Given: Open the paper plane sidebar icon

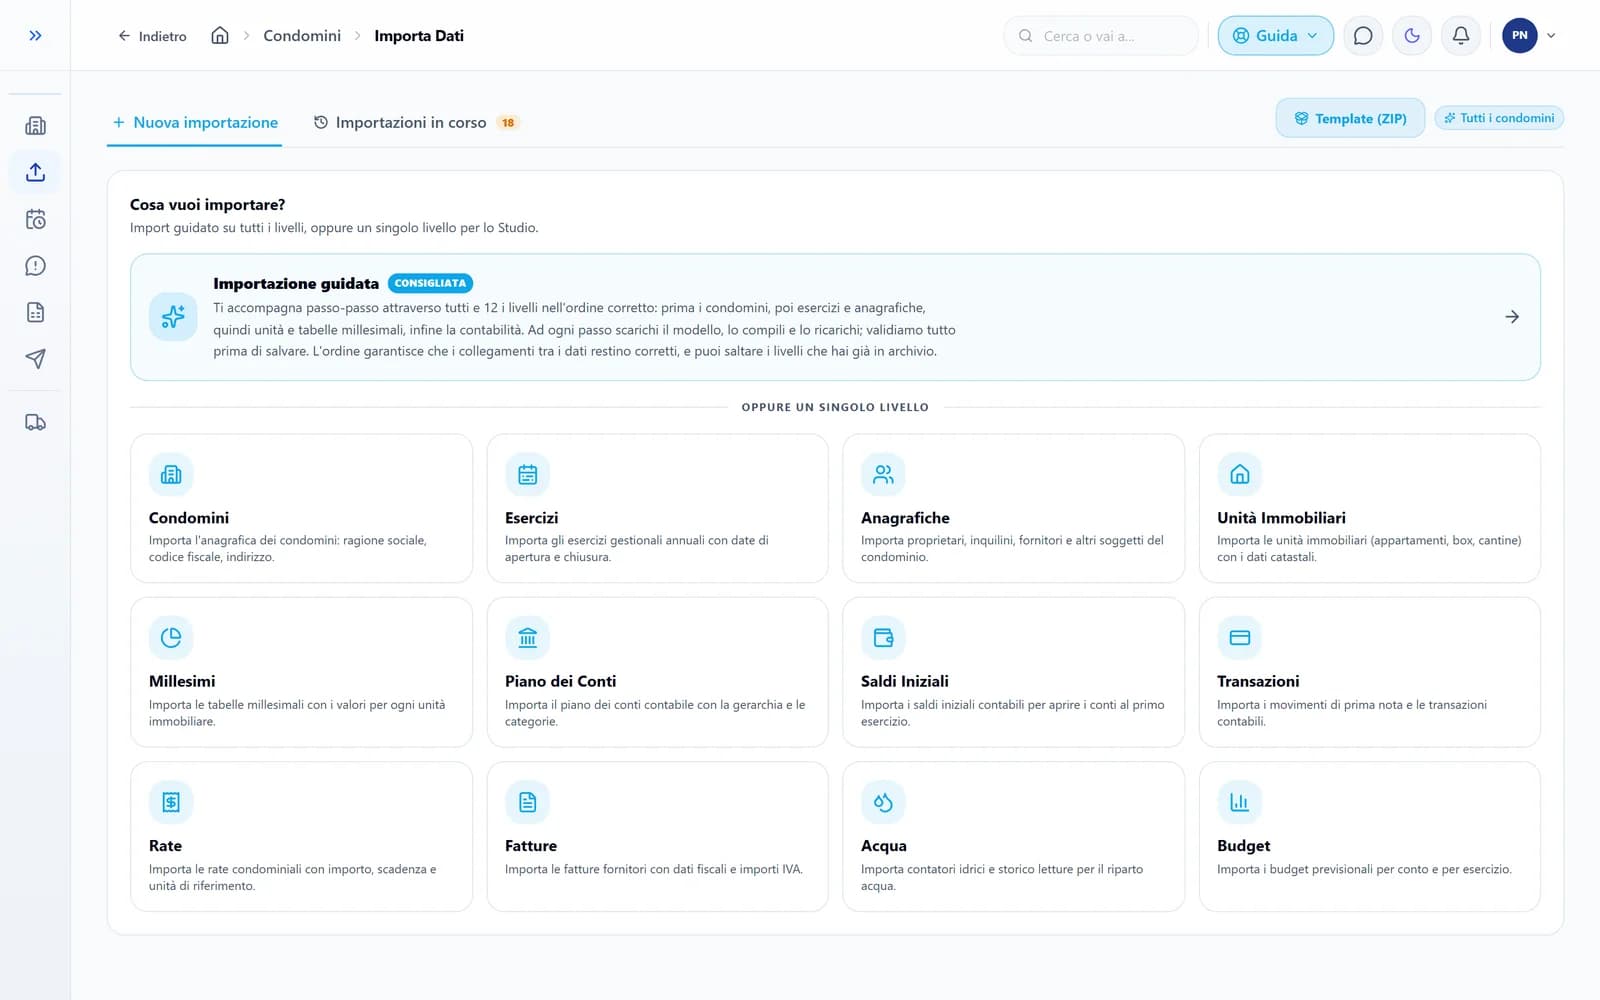Looking at the screenshot, I should [x=35, y=359].
